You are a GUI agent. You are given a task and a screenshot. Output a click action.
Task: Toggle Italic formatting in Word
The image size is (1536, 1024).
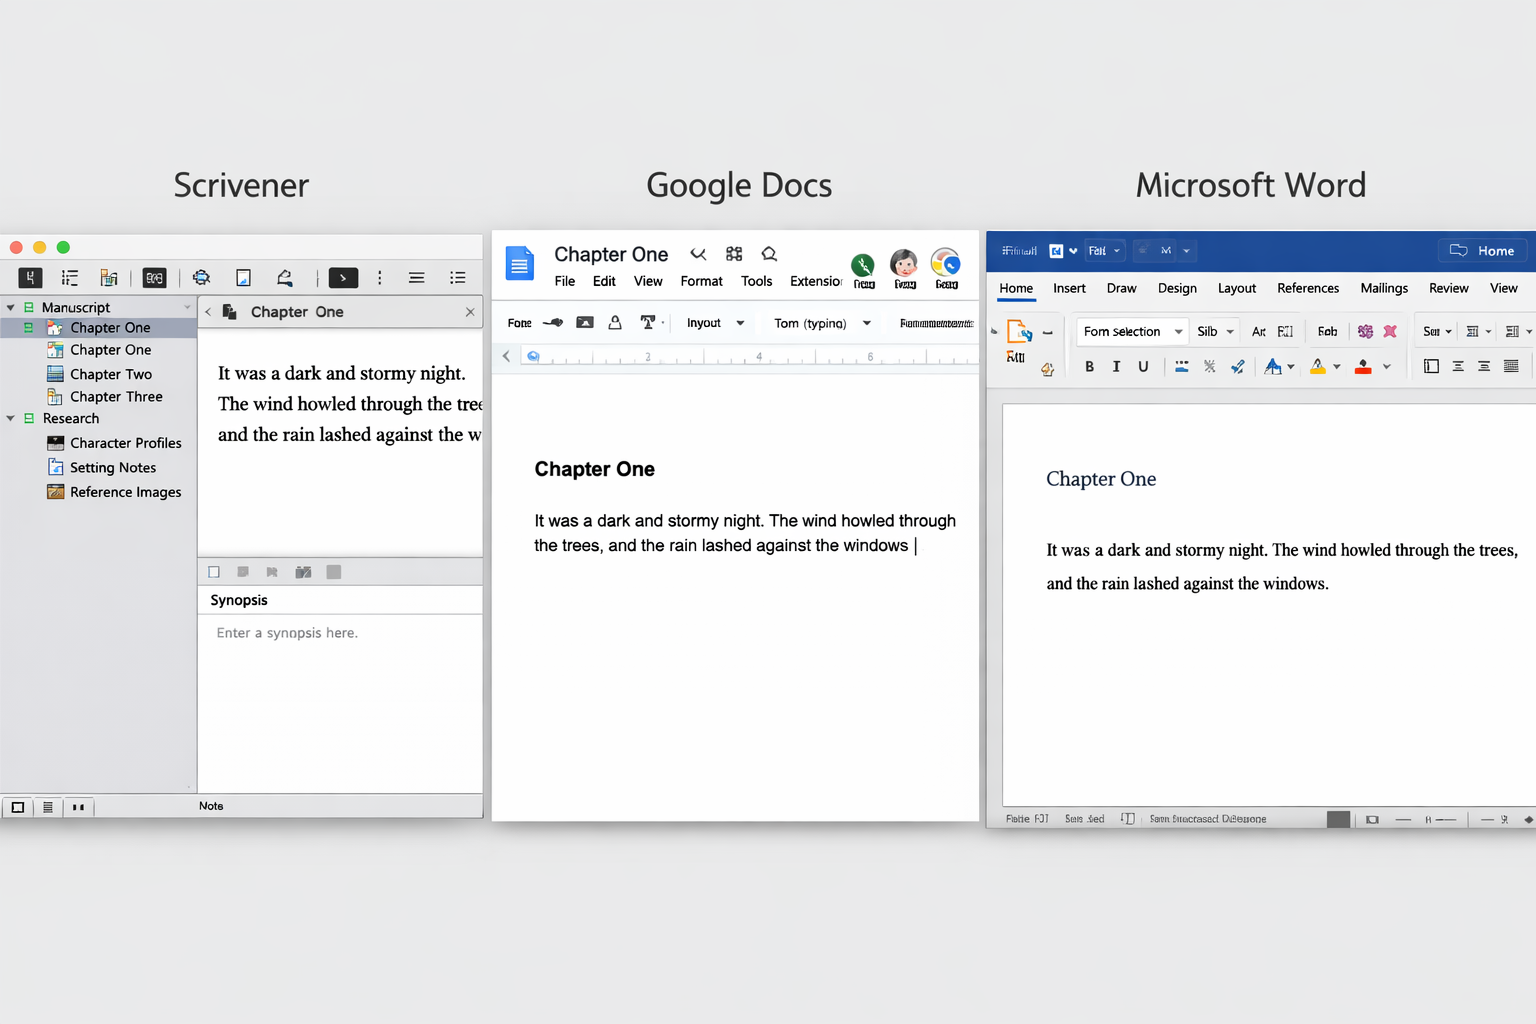click(1116, 367)
